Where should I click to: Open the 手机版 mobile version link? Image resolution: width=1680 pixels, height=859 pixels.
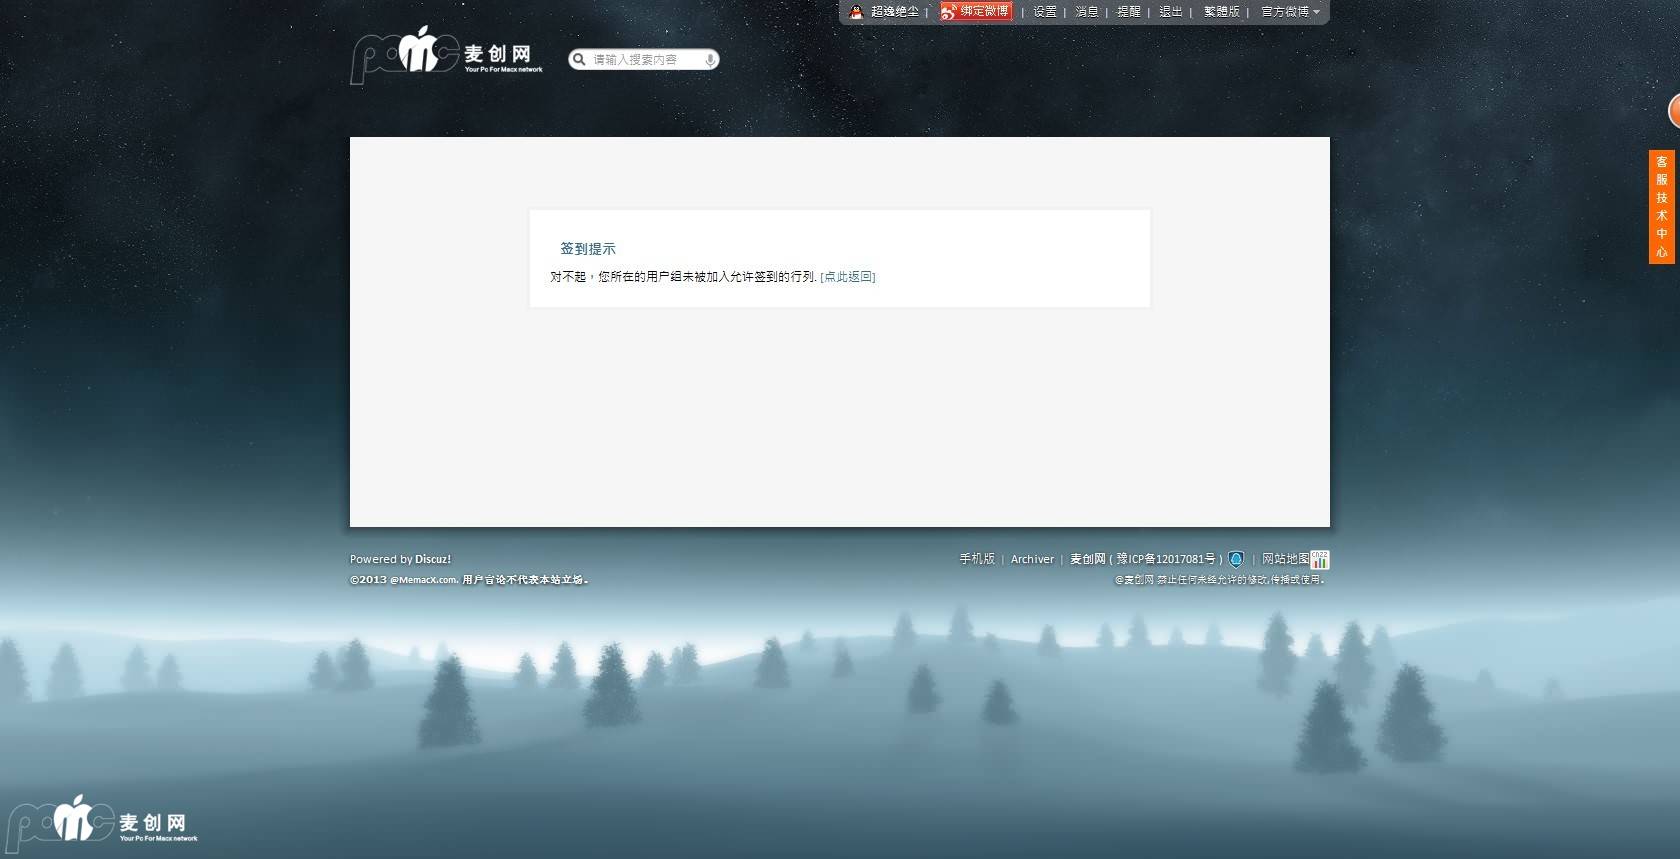(x=977, y=559)
